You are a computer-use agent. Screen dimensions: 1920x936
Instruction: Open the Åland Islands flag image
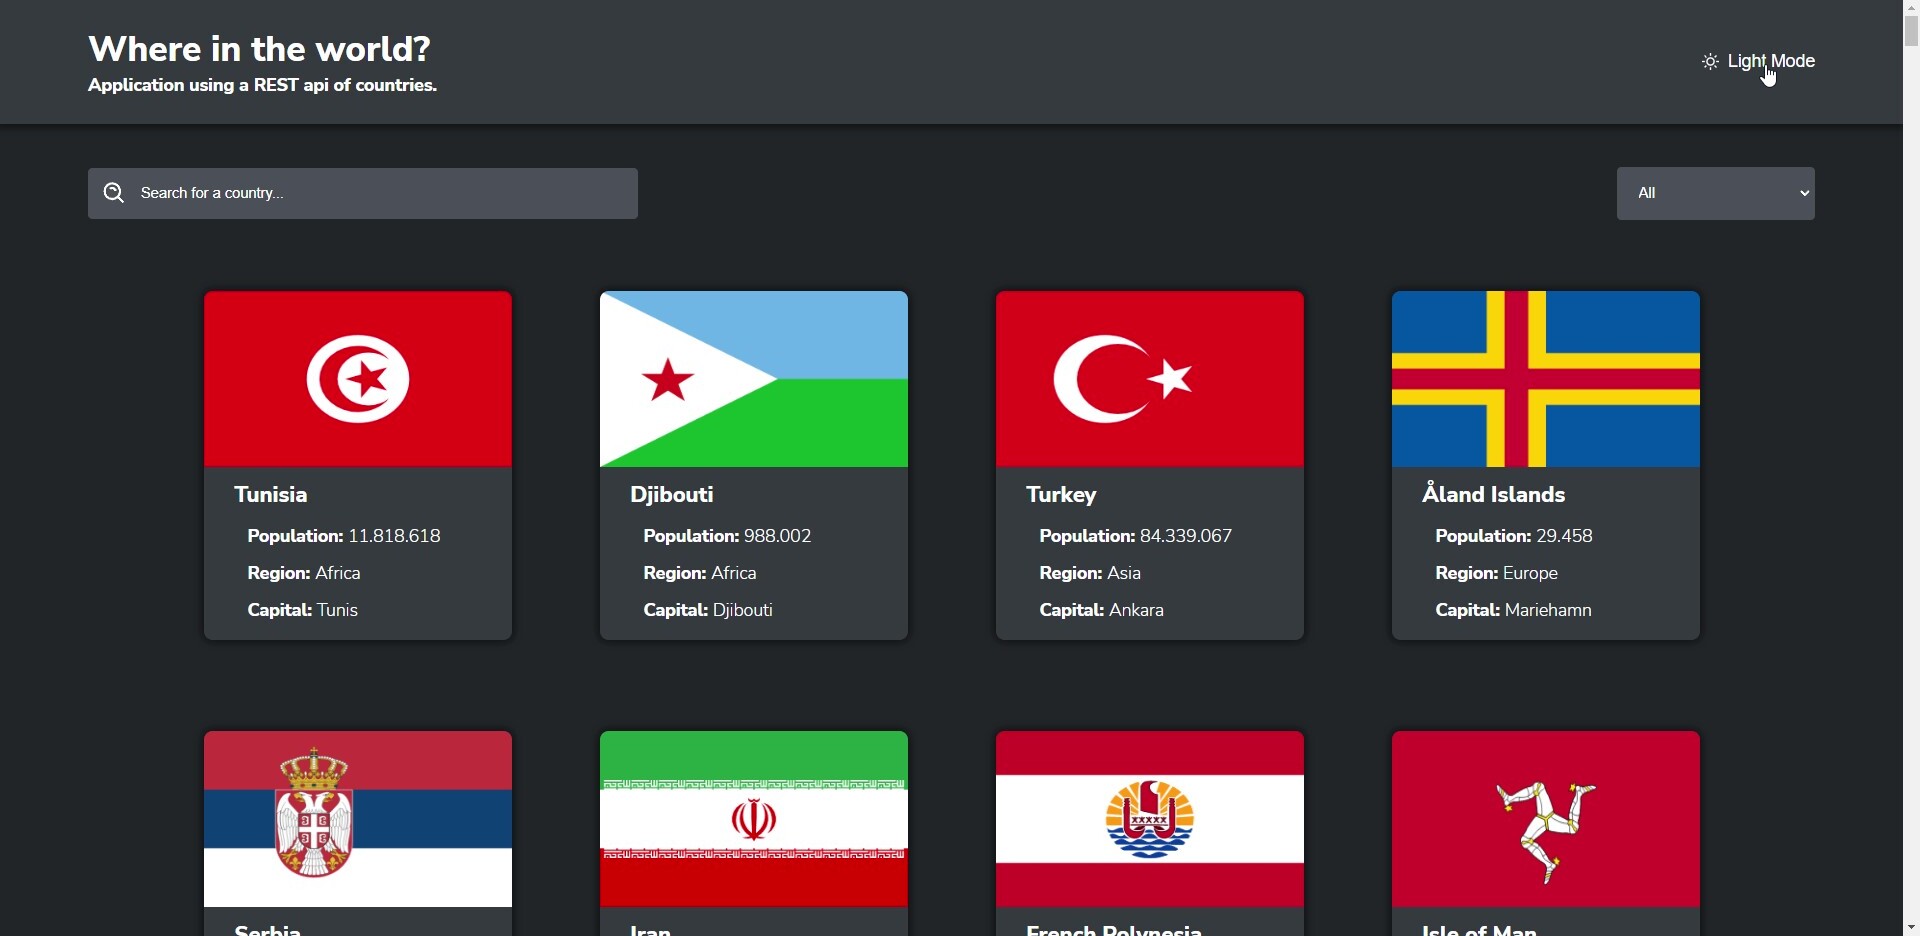[x=1546, y=379]
